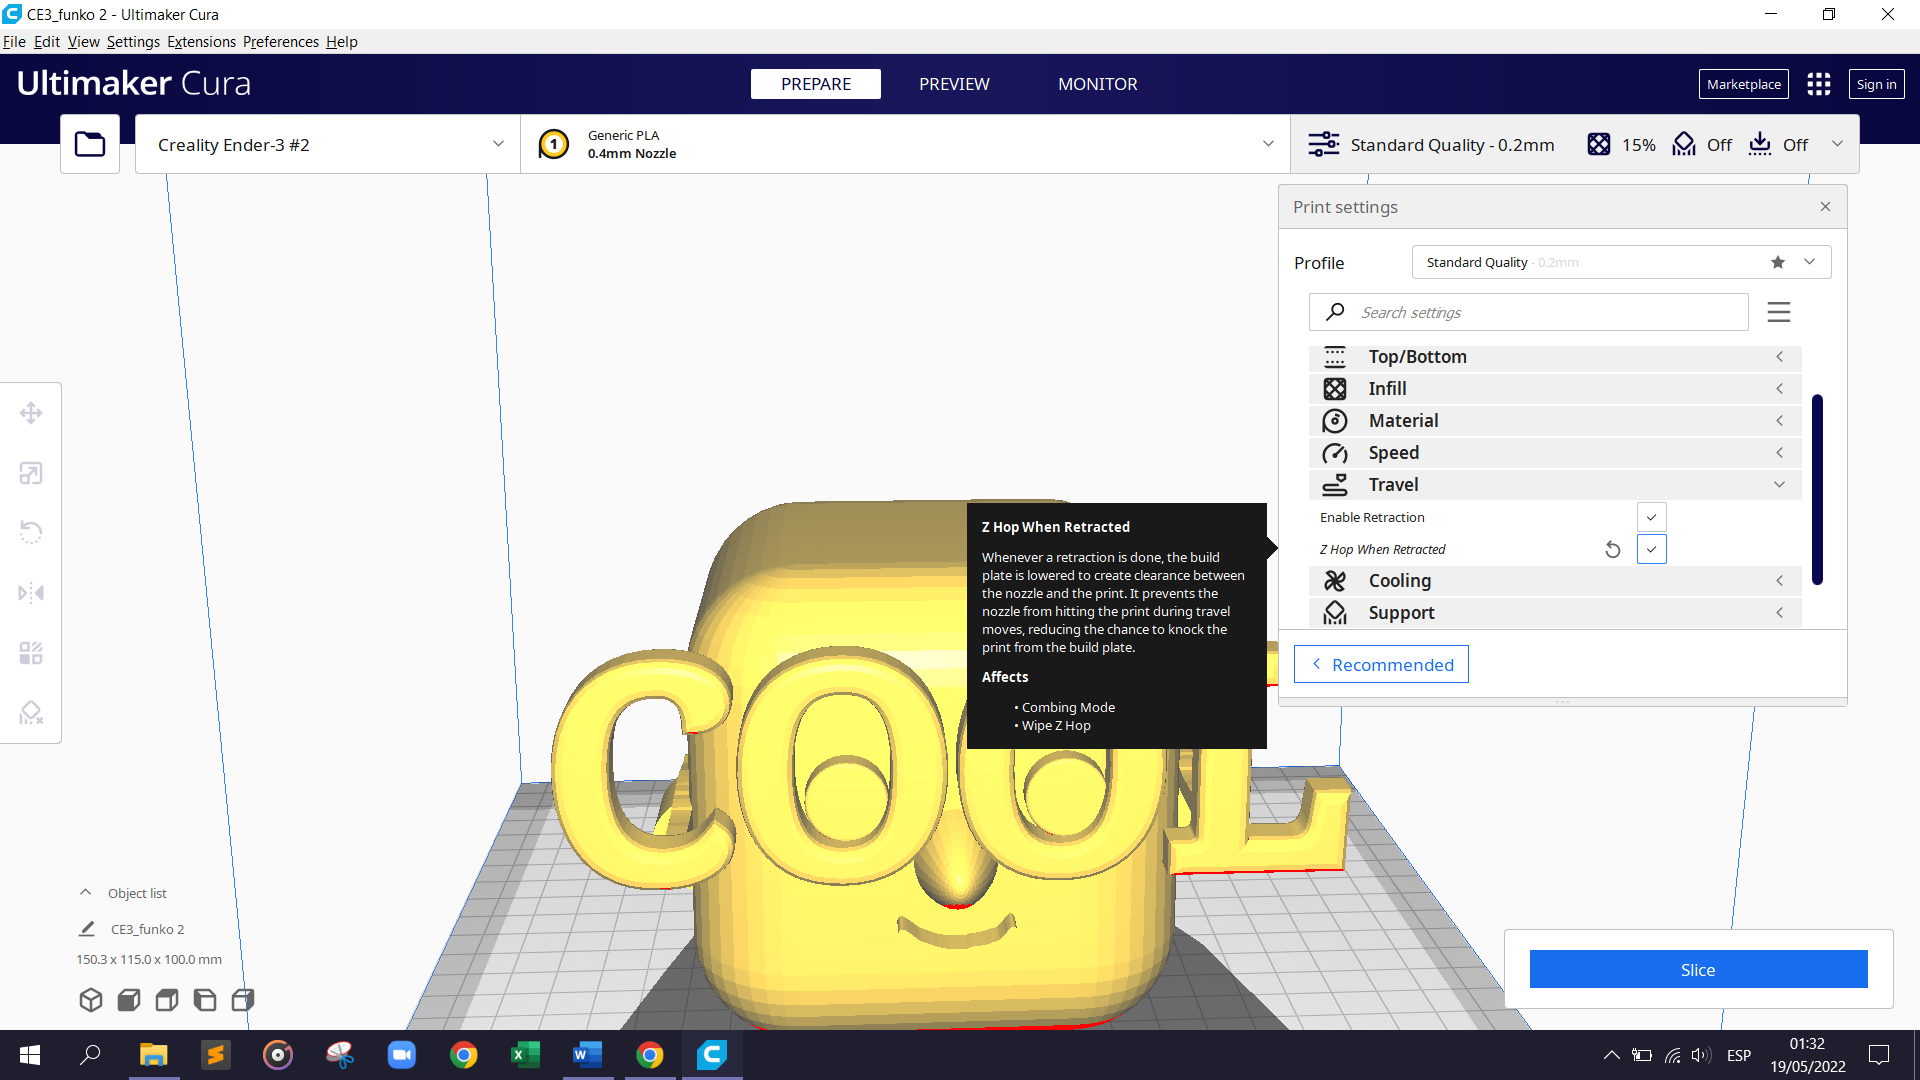Open a model file via folder icon

click(89, 143)
